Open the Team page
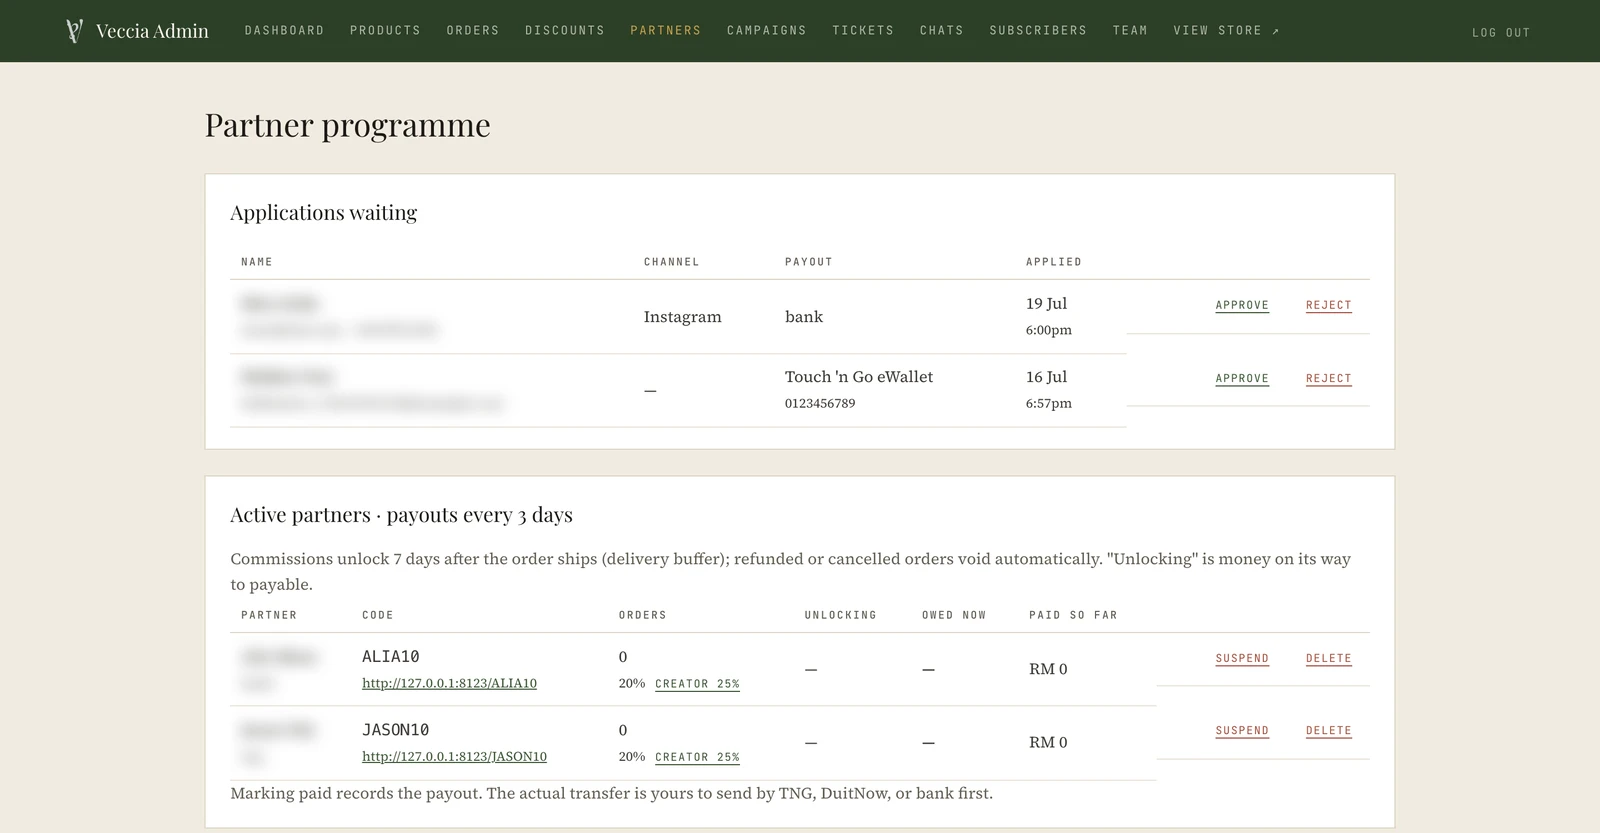Viewport: 1600px width, 833px height. (1130, 31)
